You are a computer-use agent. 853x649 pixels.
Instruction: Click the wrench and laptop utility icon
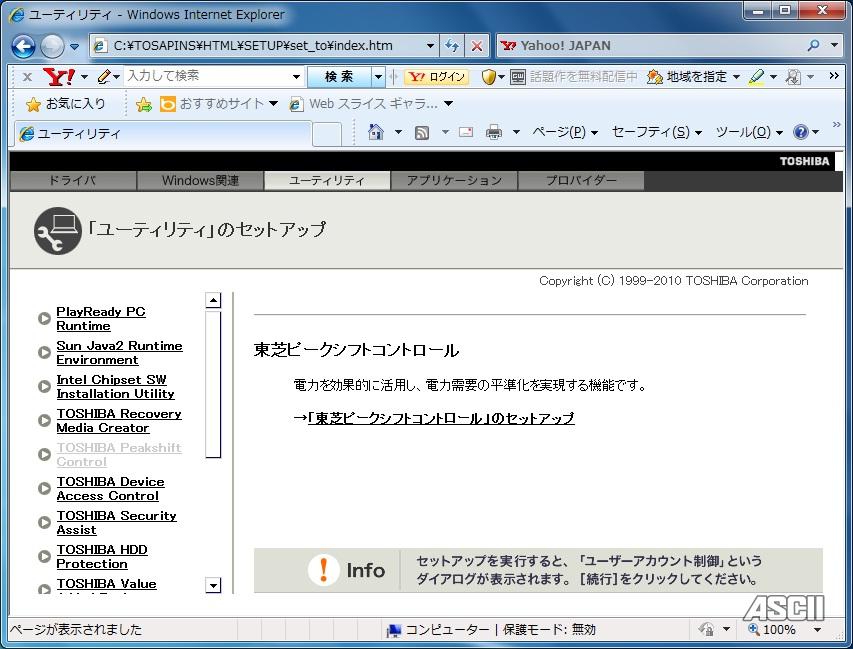(58, 231)
